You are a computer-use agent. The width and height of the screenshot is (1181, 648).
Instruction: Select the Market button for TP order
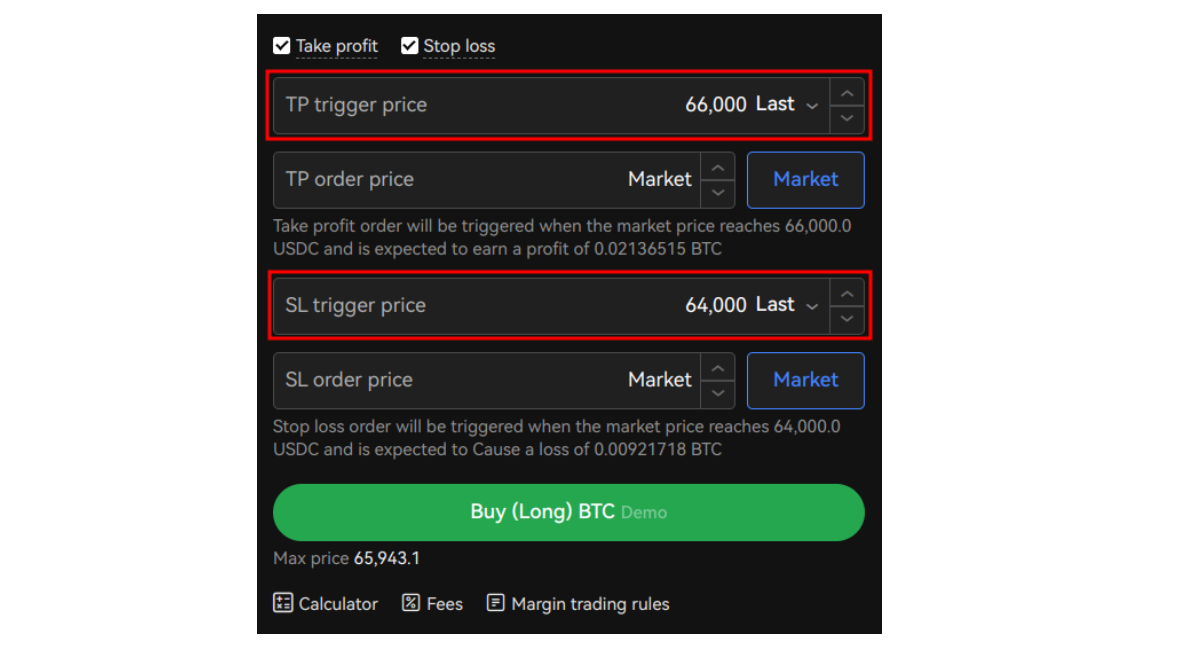click(x=805, y=180)
